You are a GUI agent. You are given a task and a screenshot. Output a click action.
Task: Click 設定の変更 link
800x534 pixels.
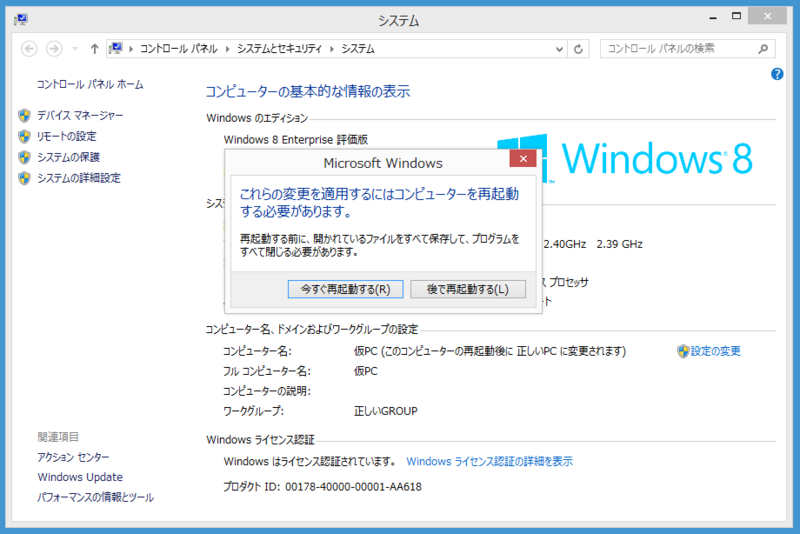pos(715,351)
